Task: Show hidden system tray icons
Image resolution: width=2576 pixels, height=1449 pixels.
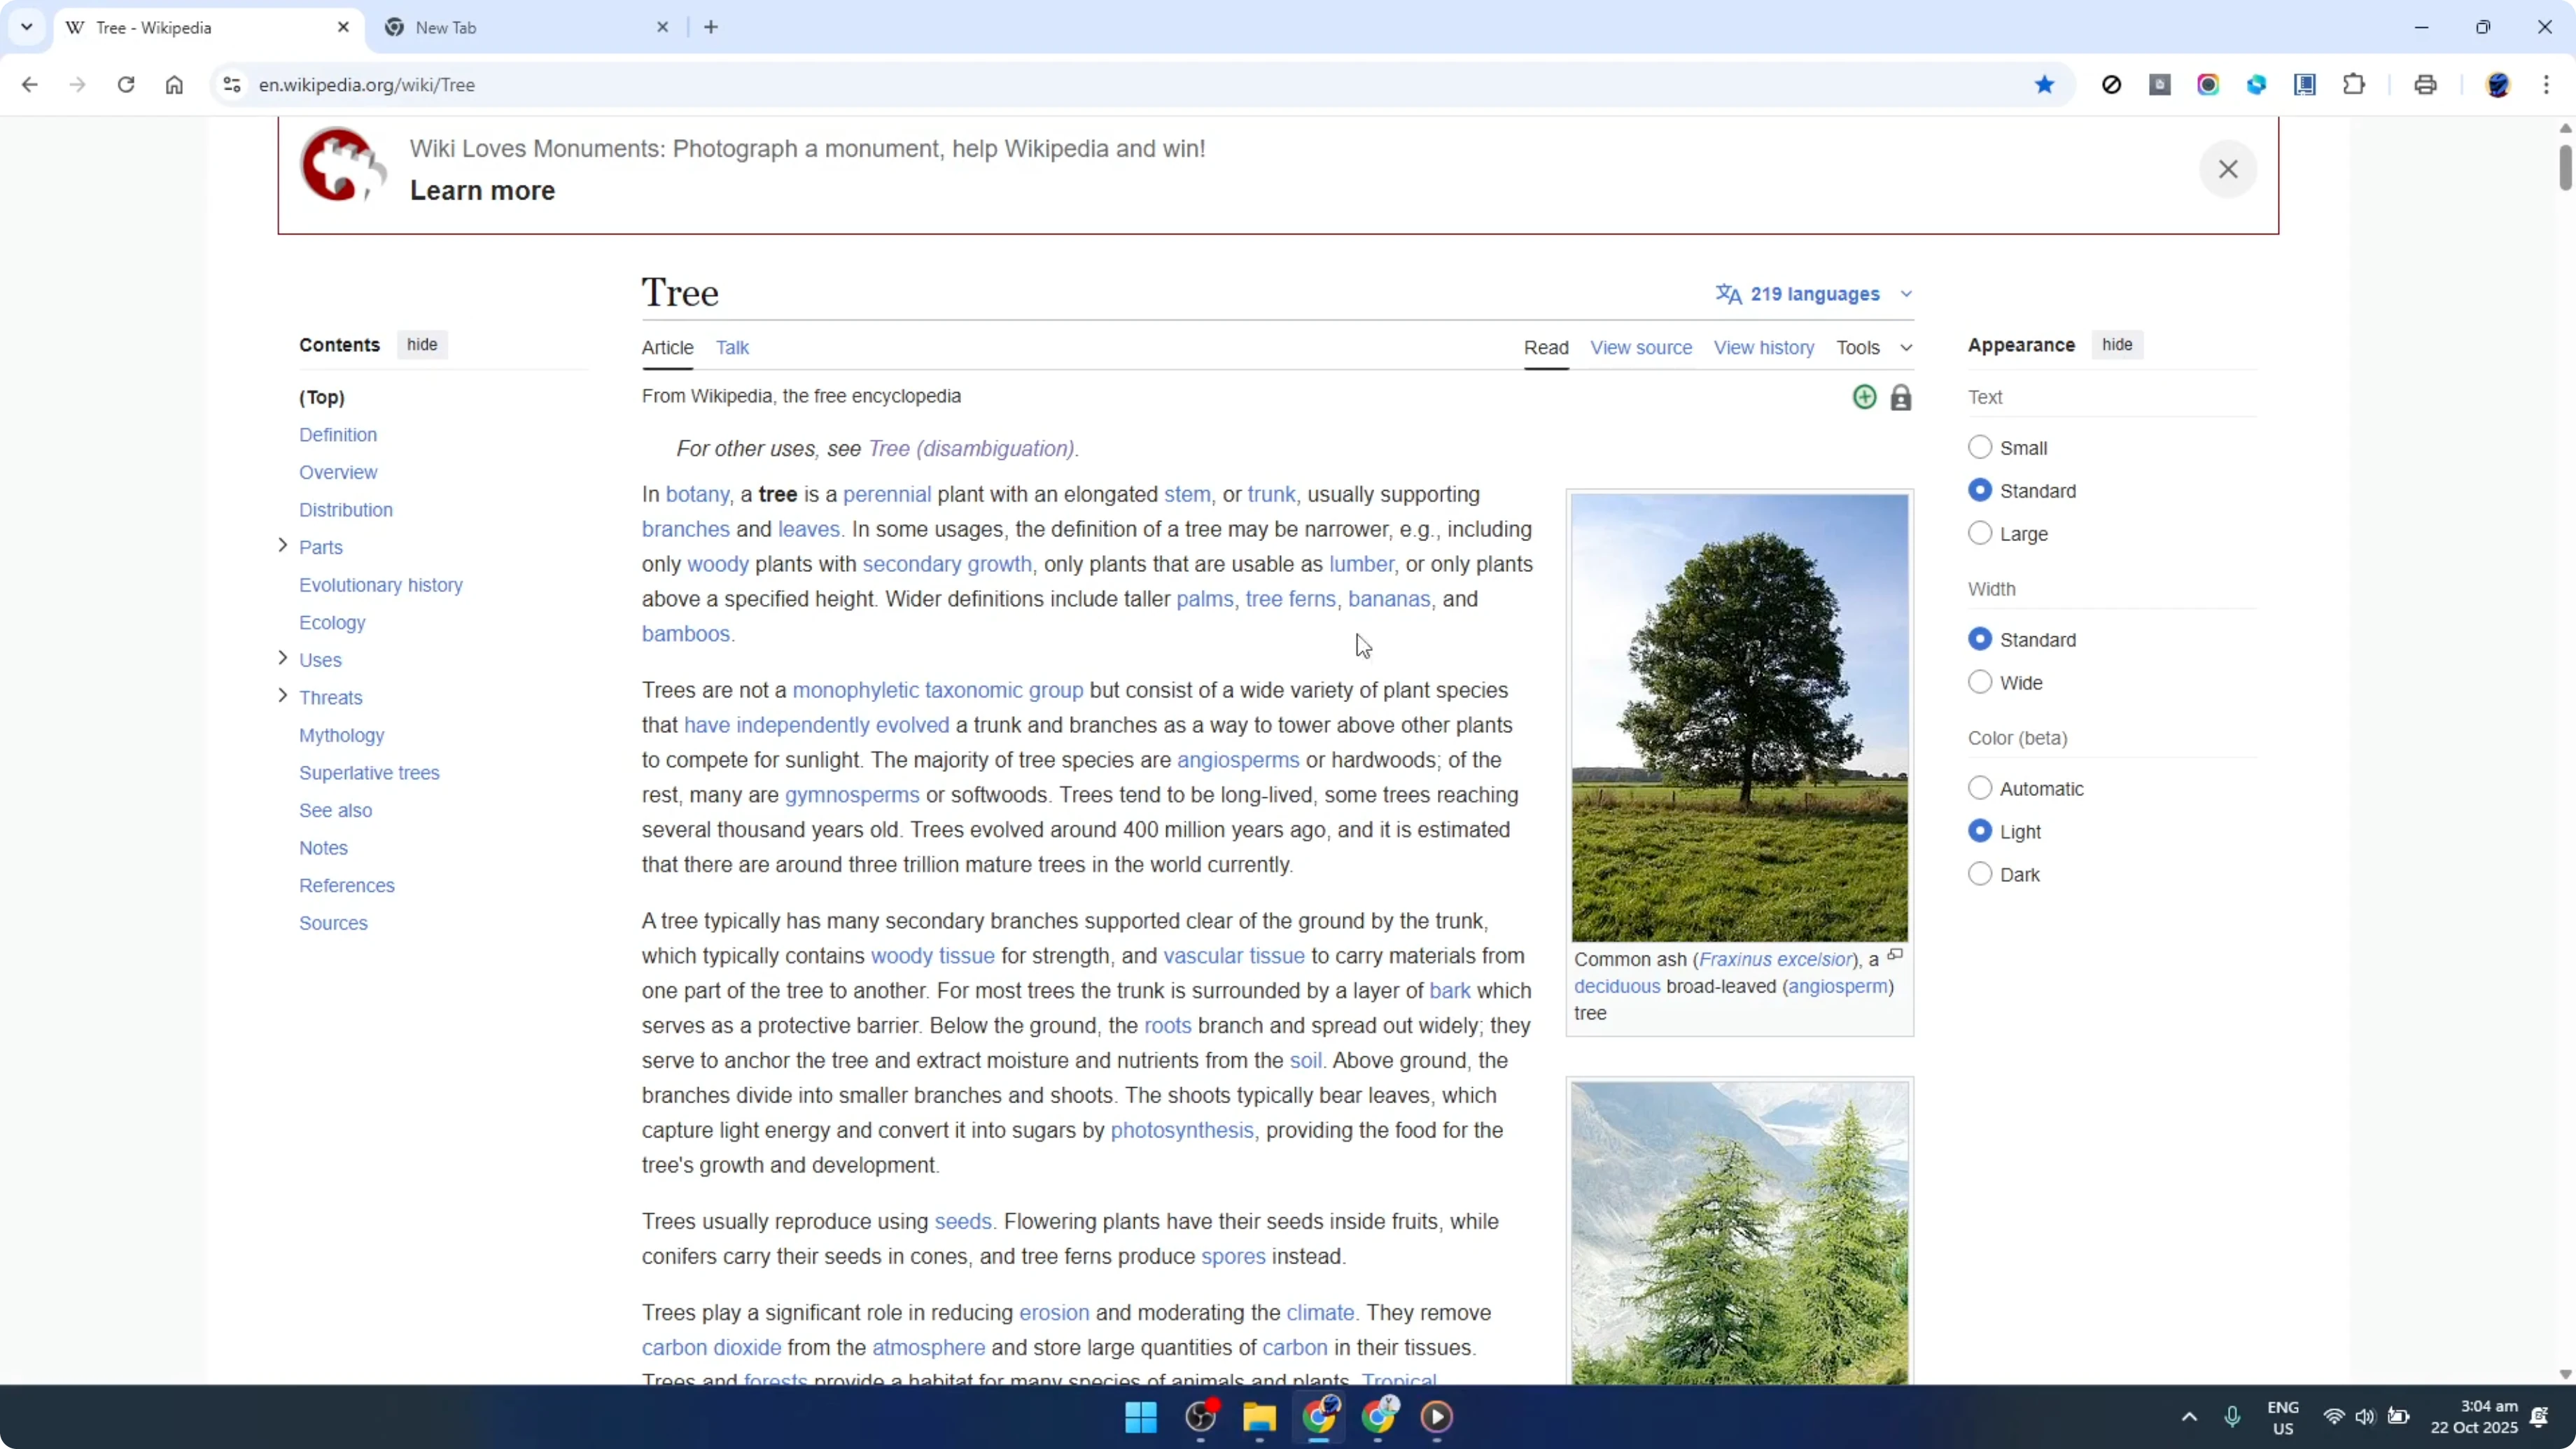Action: pos(2189,1416)
